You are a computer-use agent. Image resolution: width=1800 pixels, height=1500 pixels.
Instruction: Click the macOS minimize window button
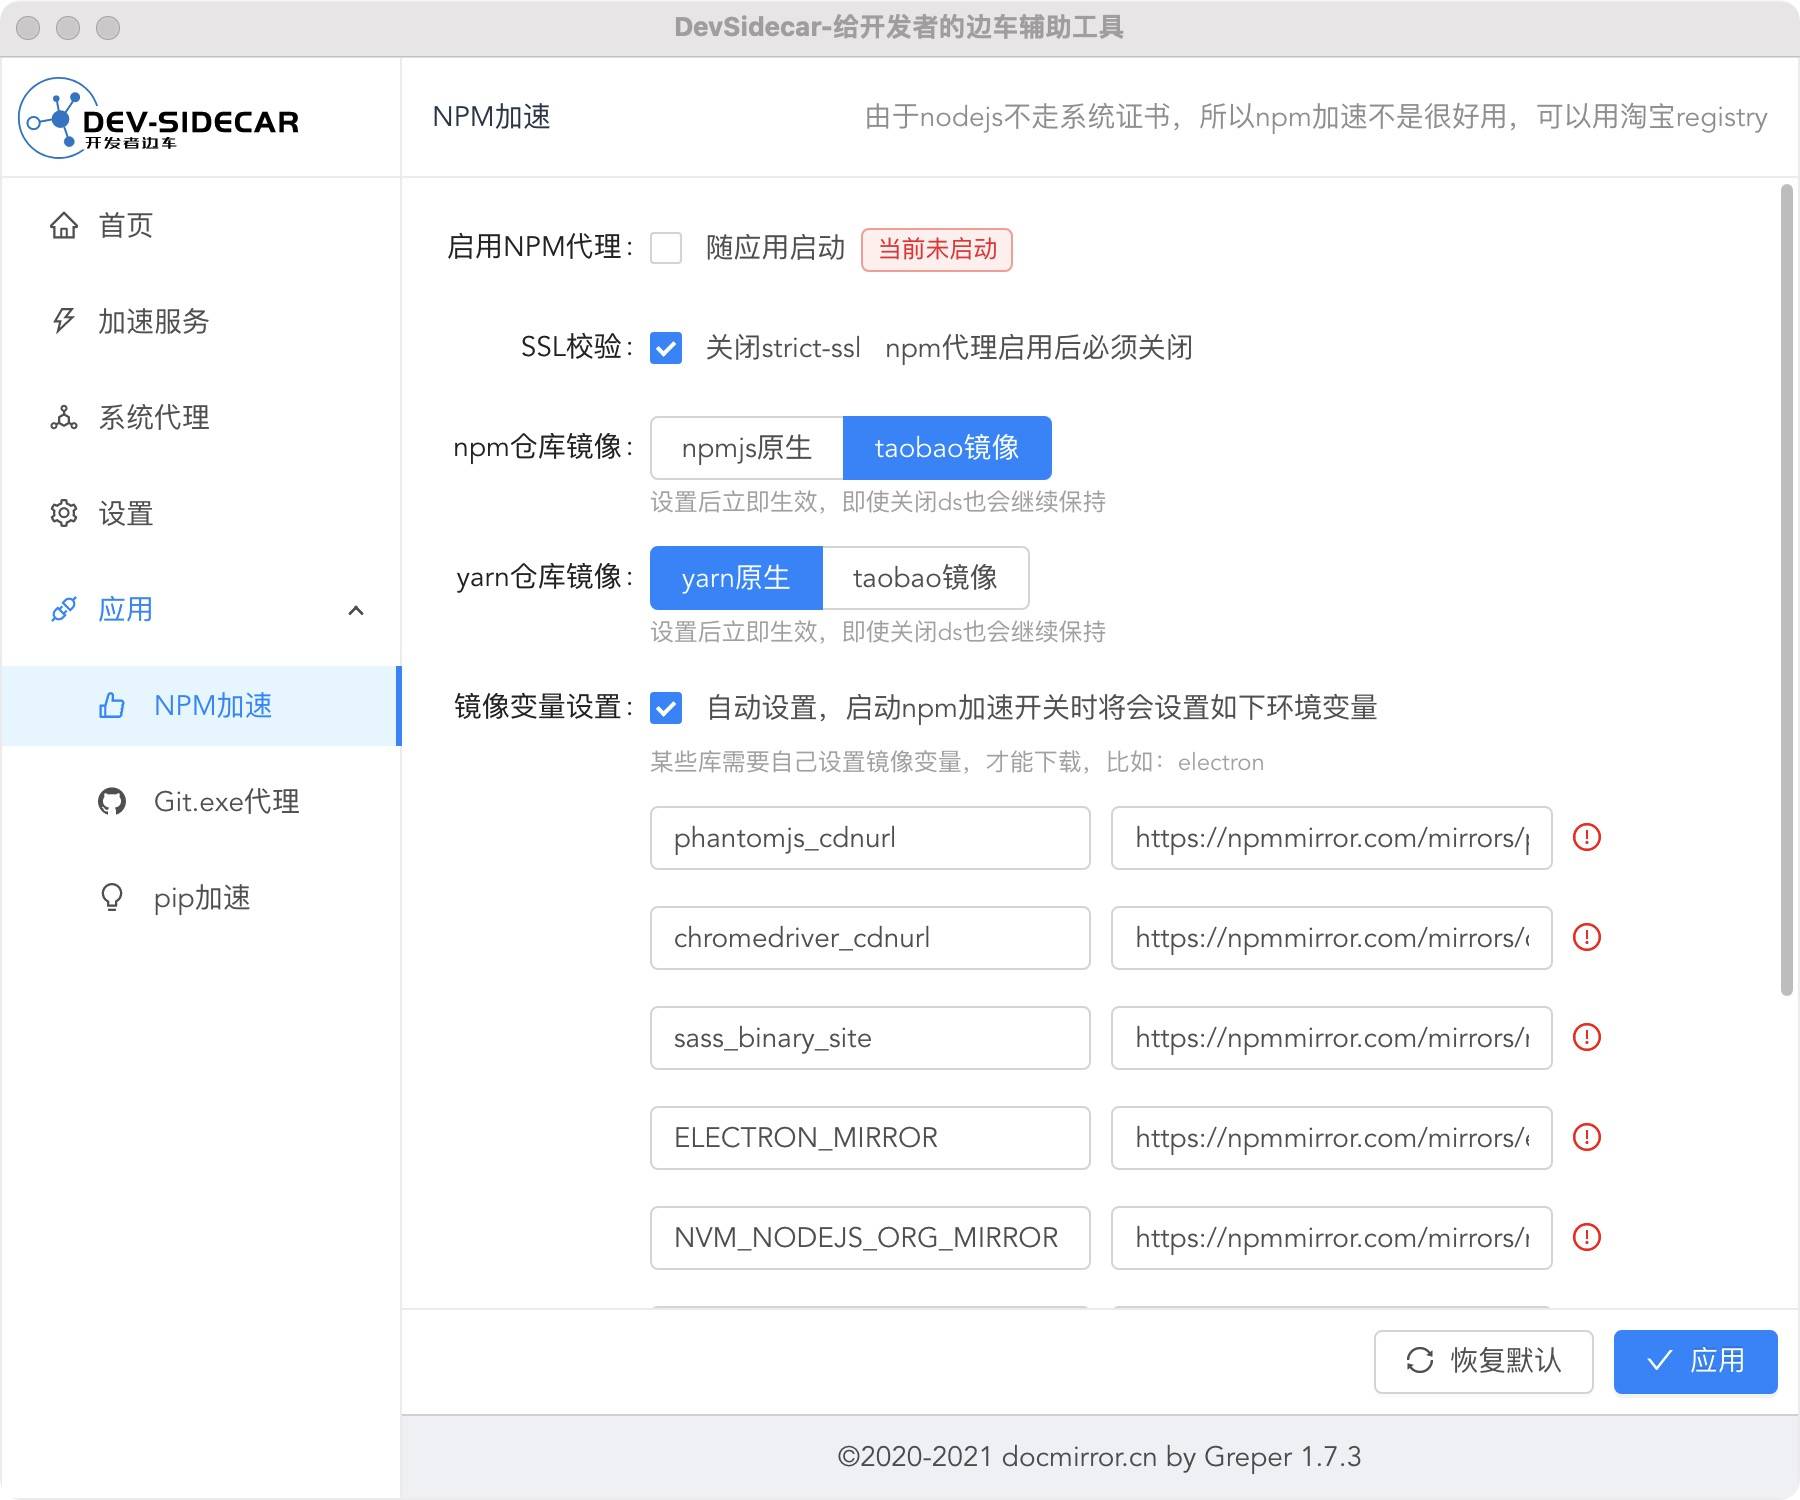coord(68,28)
